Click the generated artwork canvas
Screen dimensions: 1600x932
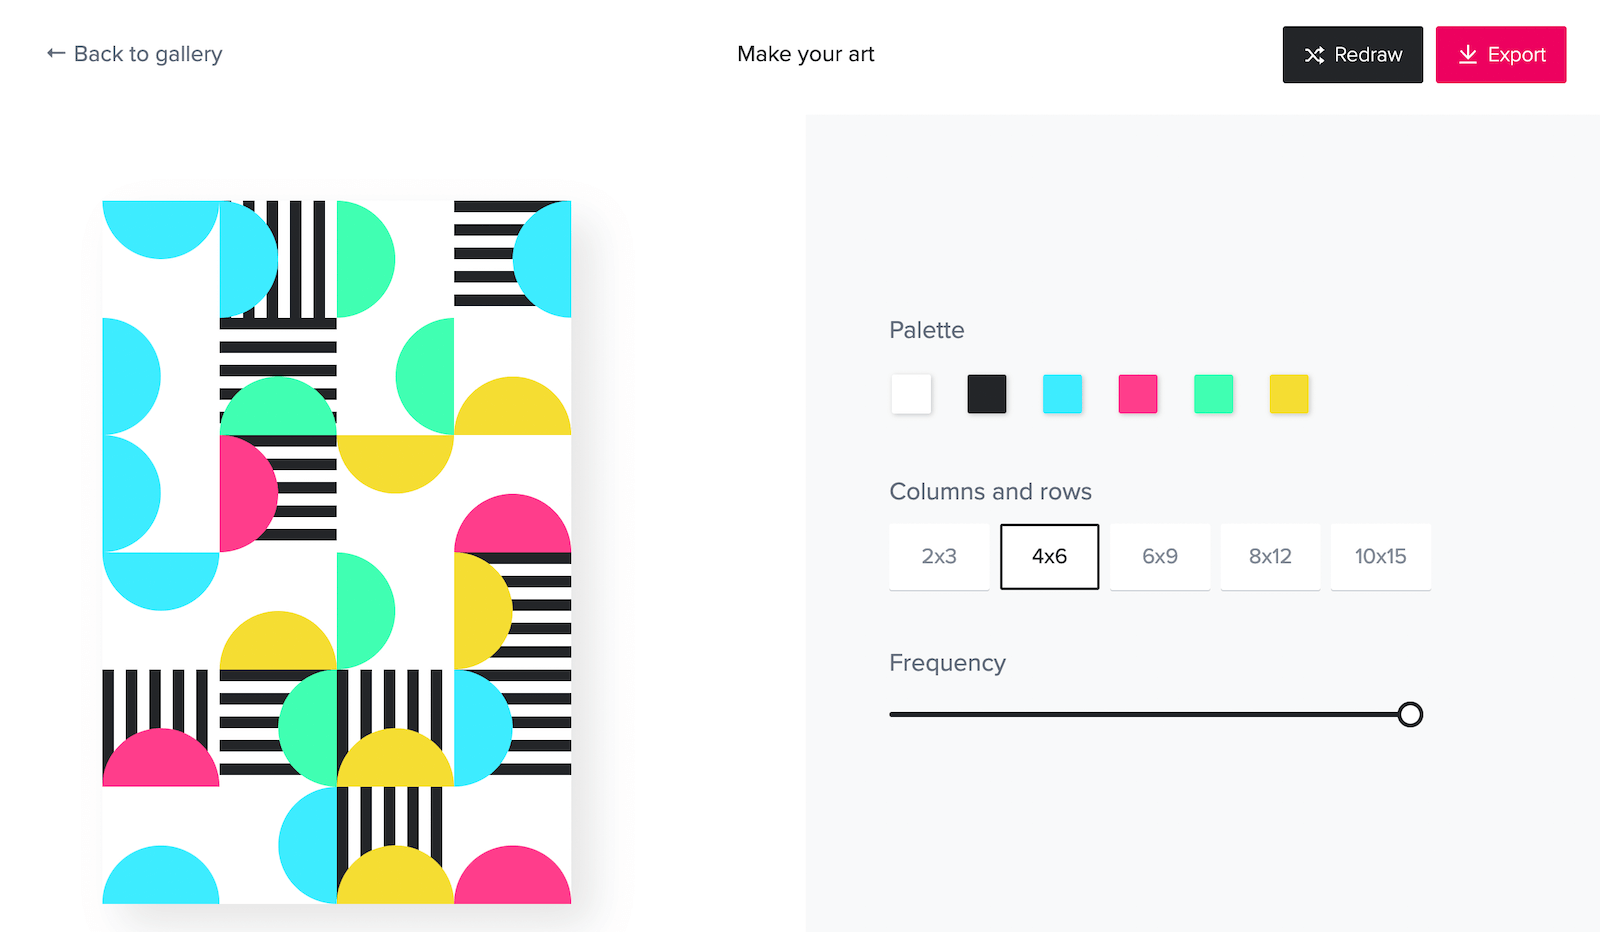337,552
